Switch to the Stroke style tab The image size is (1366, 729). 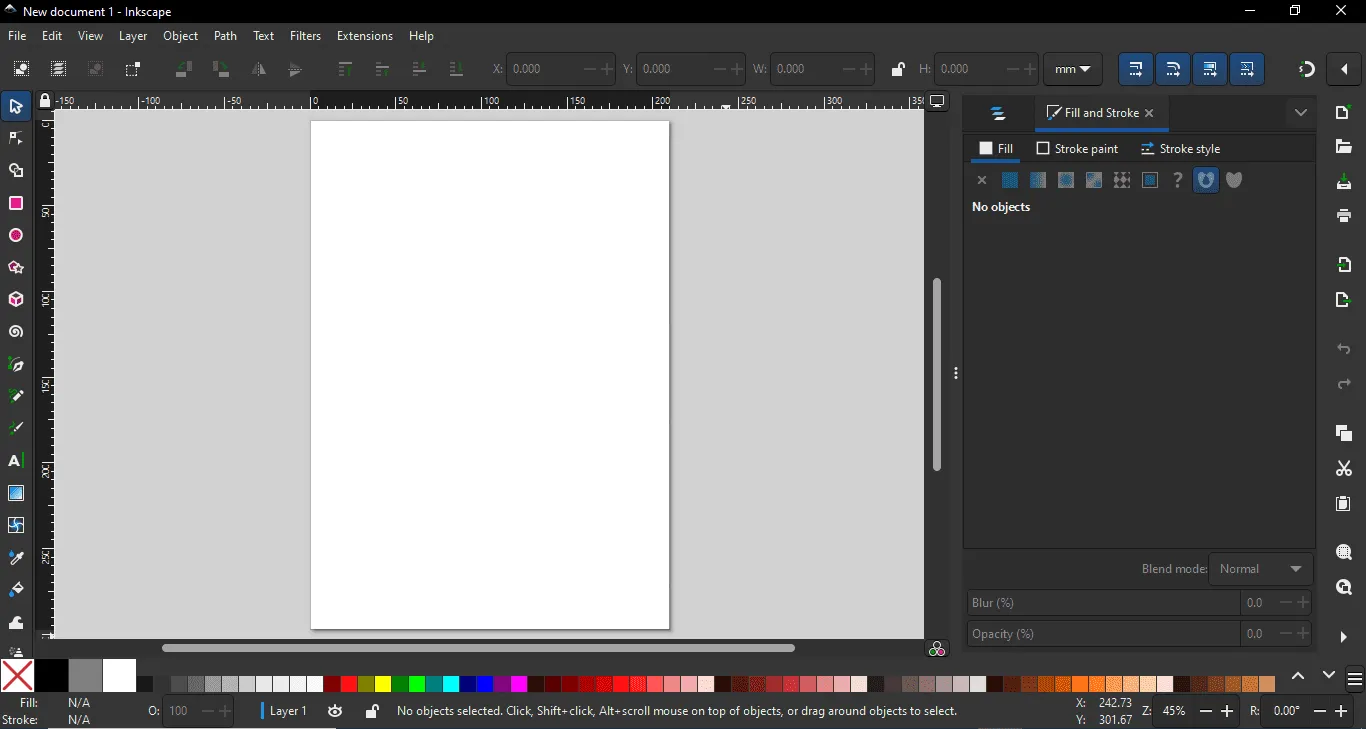(x=1181, y=149)
